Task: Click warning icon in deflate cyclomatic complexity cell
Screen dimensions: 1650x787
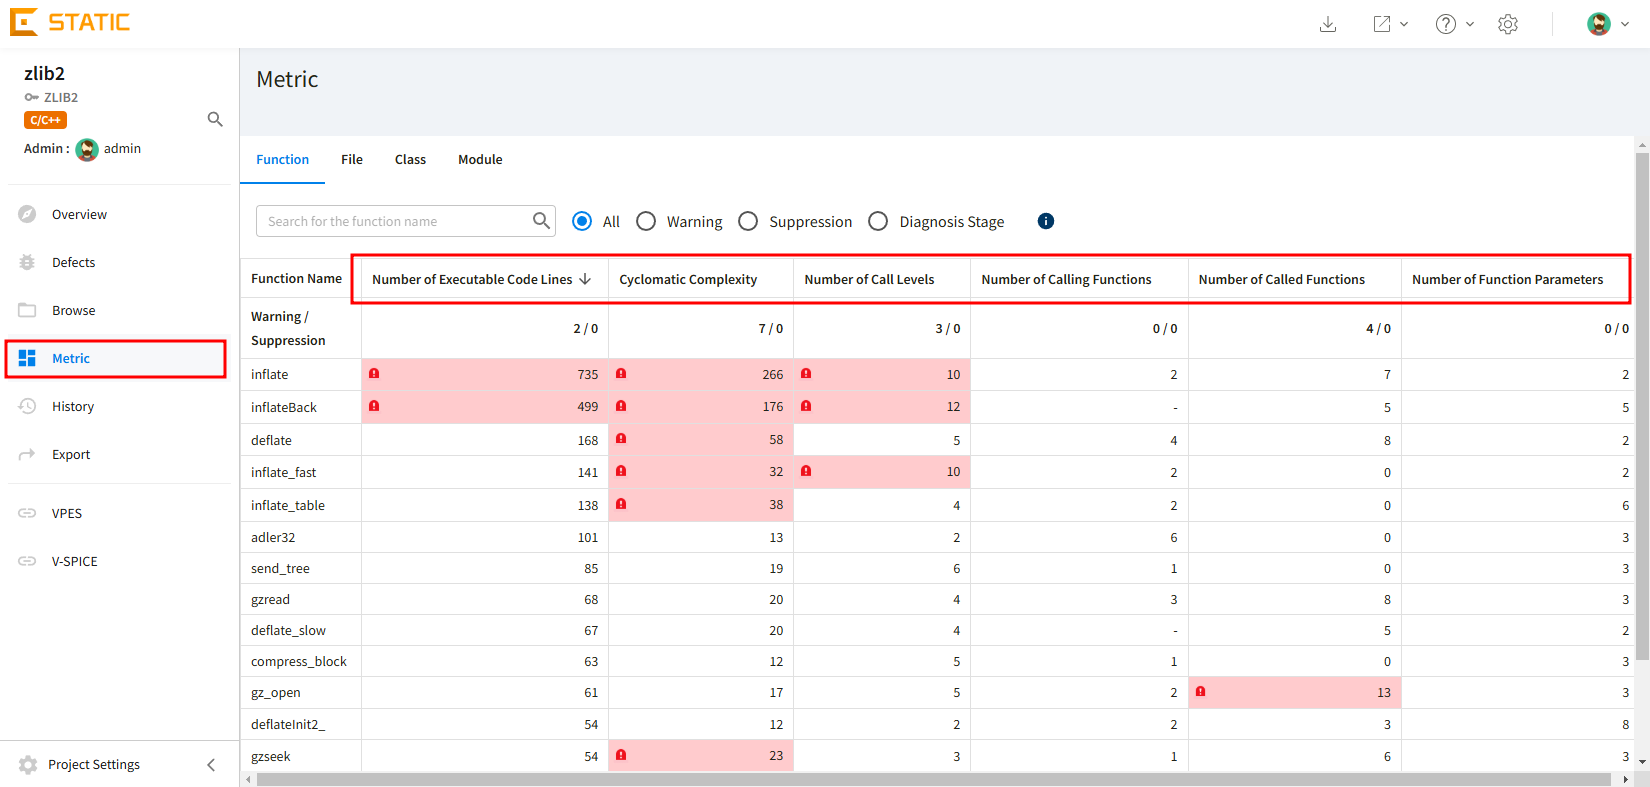Action: tap(621, 439)
